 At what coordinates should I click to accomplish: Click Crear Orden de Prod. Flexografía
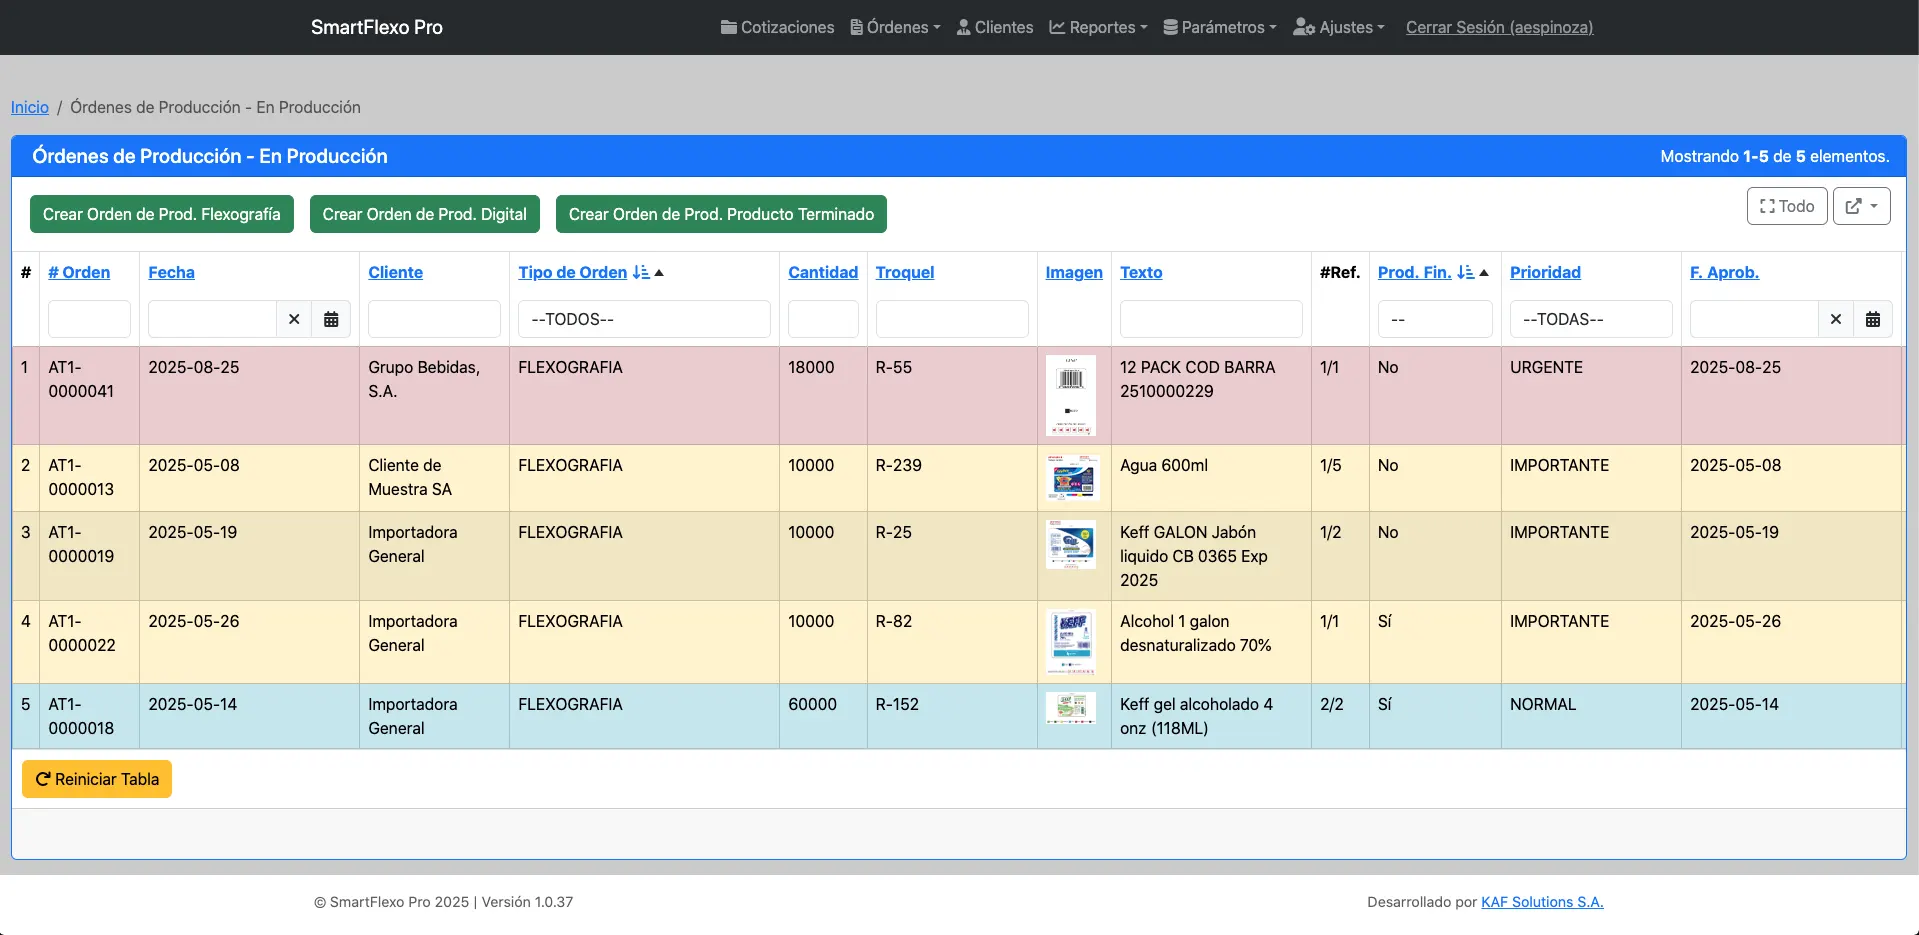tap(162, 214)
